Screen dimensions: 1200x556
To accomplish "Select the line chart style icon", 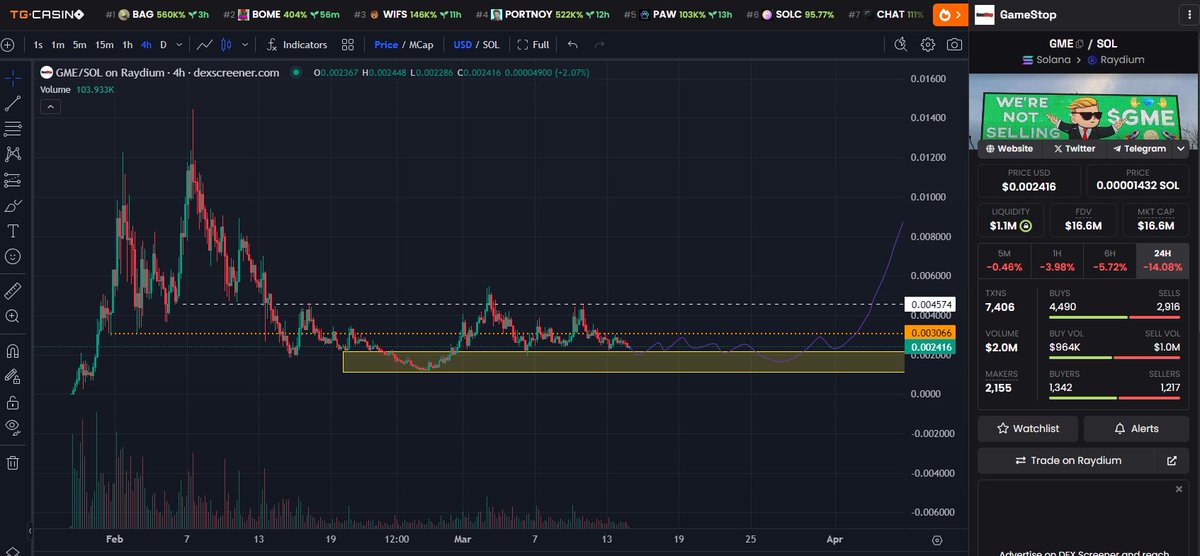I will pos(204,45).
